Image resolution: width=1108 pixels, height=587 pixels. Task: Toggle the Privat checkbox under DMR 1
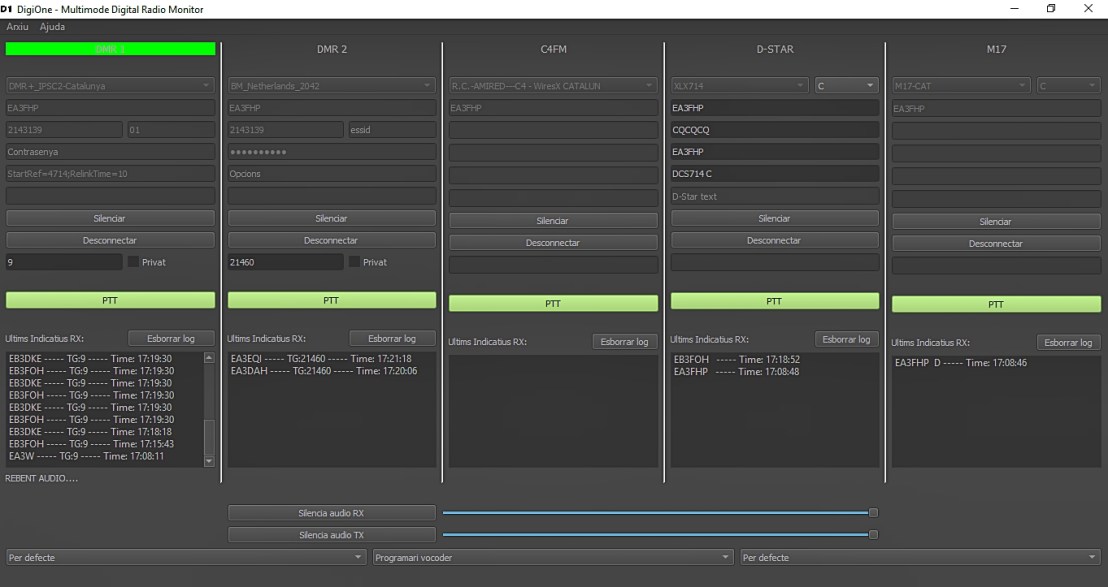tap(133, 262)
